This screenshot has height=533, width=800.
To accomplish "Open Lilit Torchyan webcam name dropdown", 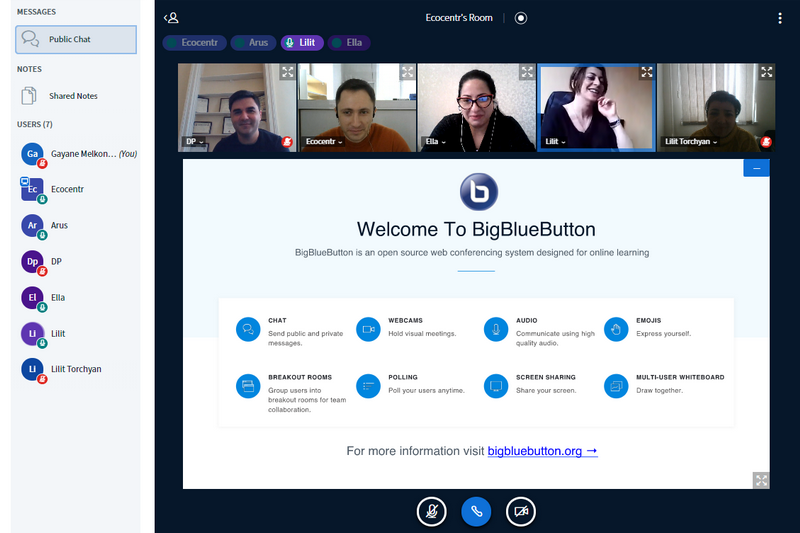I will [691, 141].
